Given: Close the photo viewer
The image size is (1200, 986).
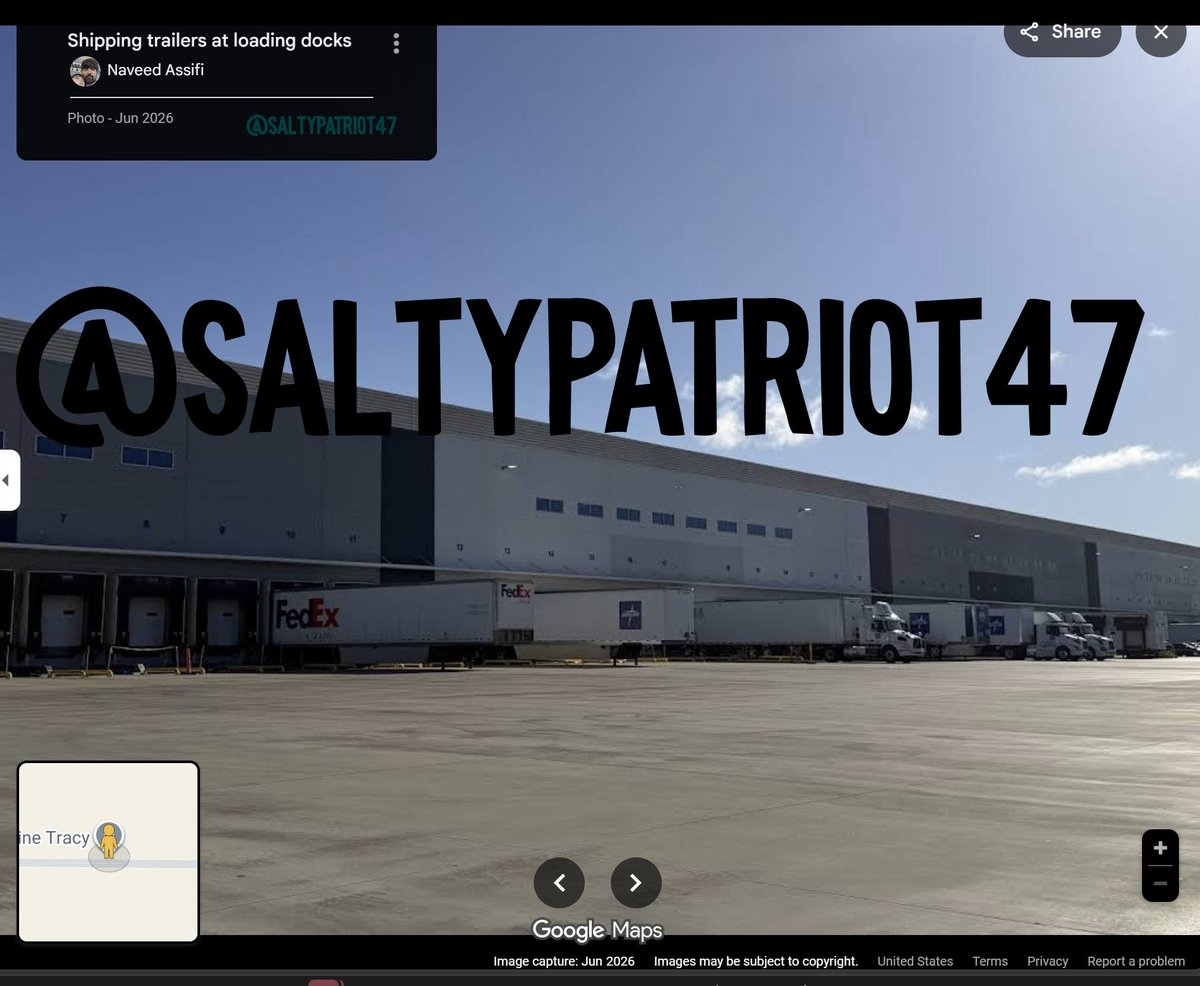Looking at the screenshot, I should point(1160,33).
